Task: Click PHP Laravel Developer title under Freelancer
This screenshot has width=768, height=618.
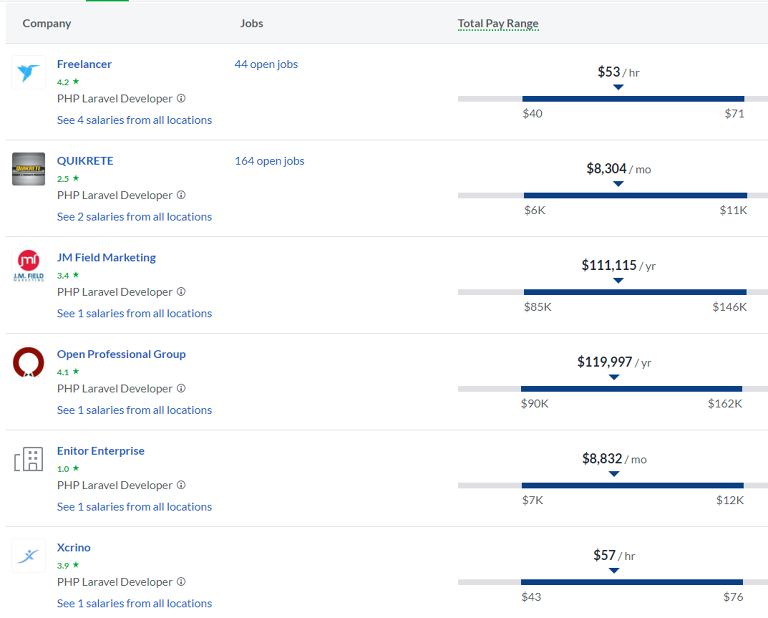Action: coord(115,98)
